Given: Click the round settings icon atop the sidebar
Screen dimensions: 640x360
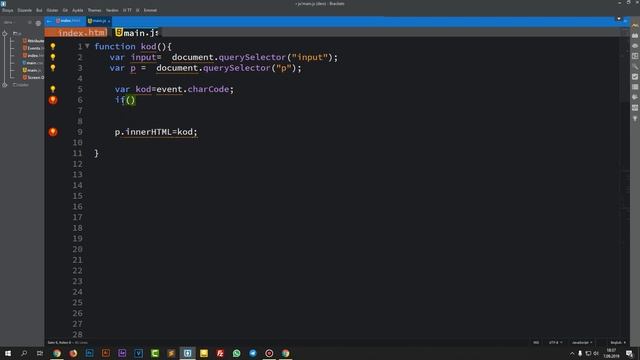Looking at the screenshot, I should click(x=38, y=23).
